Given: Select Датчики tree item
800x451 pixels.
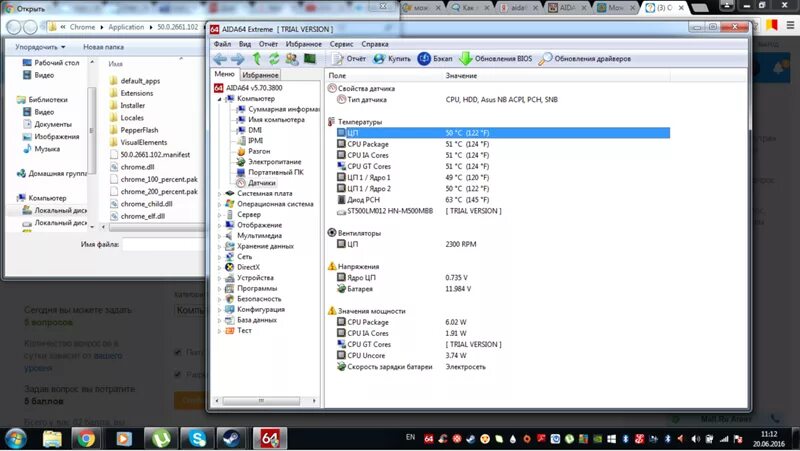Looking at the screenshot, I should 257,183.
